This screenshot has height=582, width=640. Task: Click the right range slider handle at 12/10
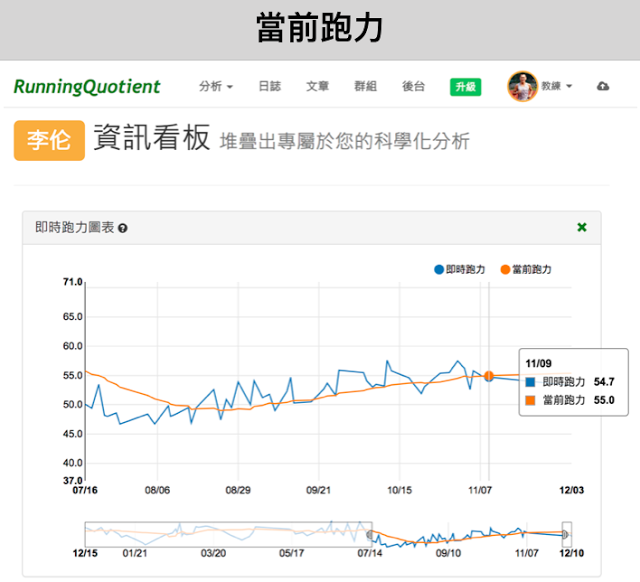pyautogui.click(x=566, y=534)
